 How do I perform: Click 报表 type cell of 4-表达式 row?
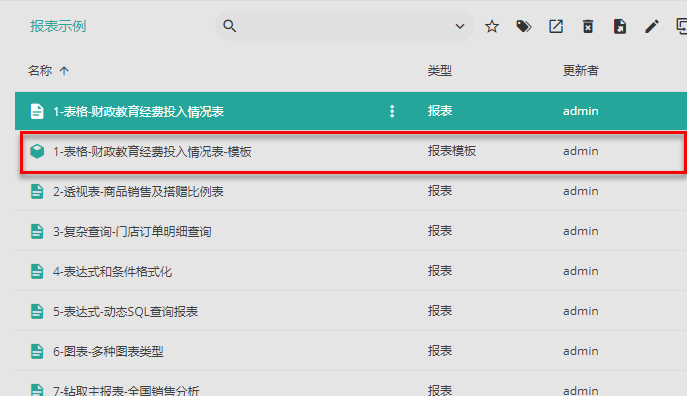pos(439,271)
